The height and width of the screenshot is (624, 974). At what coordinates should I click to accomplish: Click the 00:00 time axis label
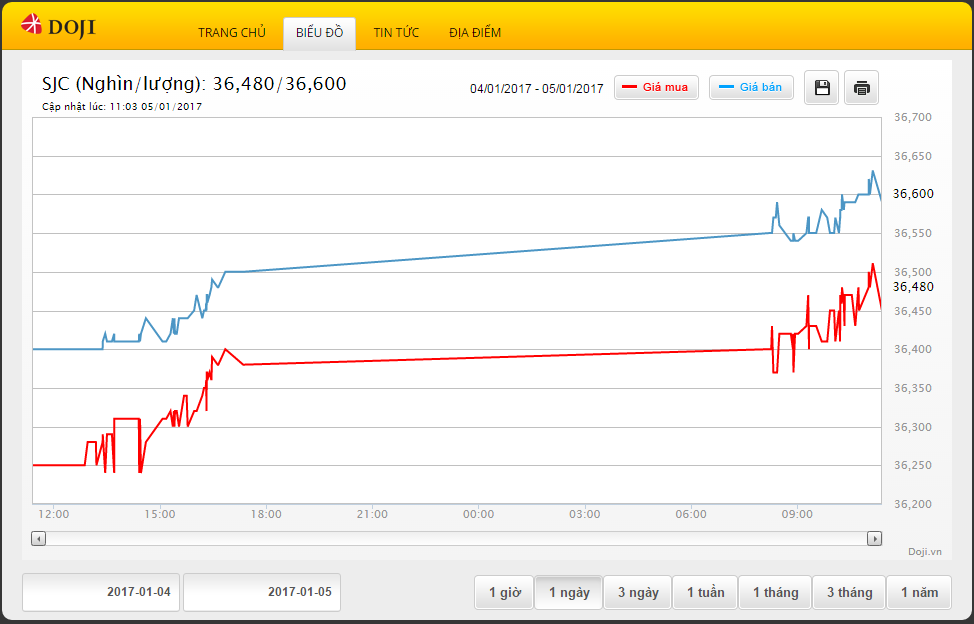478,514
